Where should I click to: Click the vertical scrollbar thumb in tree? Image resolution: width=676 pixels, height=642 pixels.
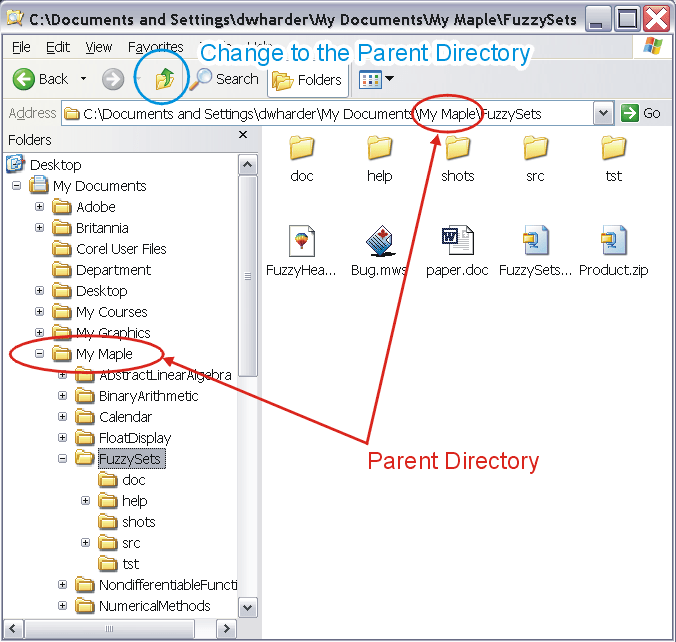click(x=247, y=276)
